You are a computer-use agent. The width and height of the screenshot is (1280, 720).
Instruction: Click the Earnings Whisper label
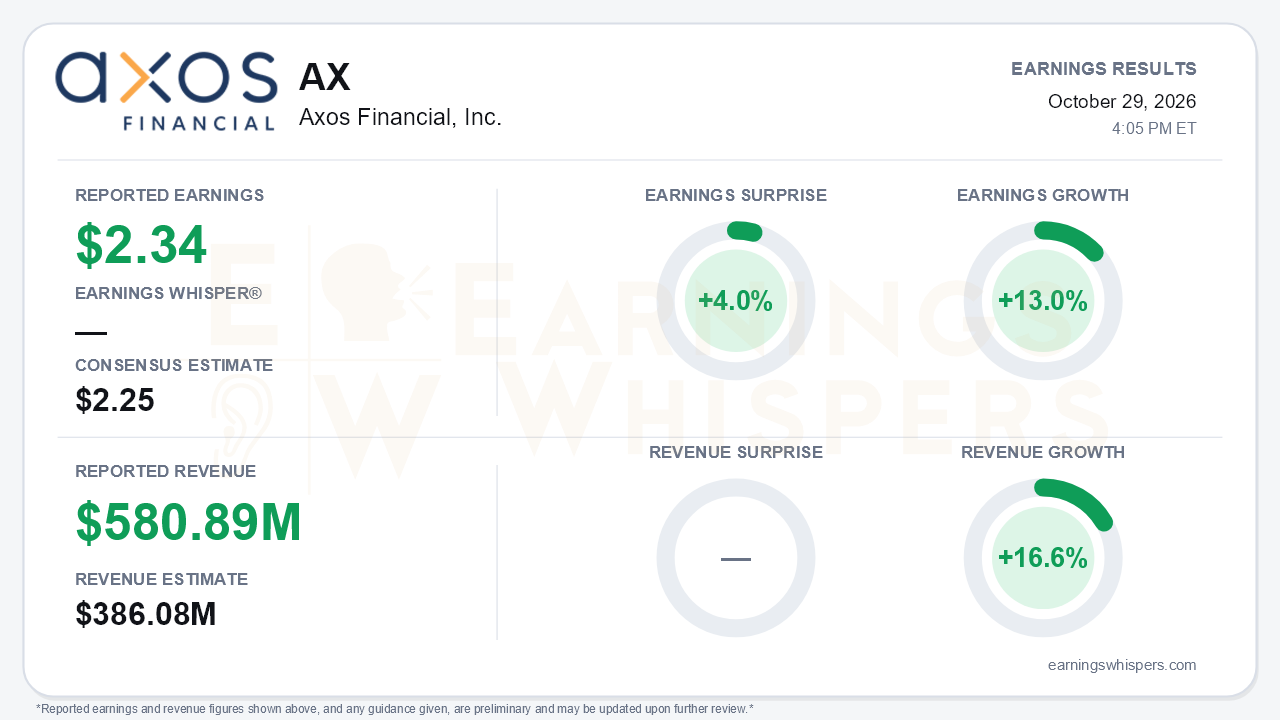click(169, 293)
